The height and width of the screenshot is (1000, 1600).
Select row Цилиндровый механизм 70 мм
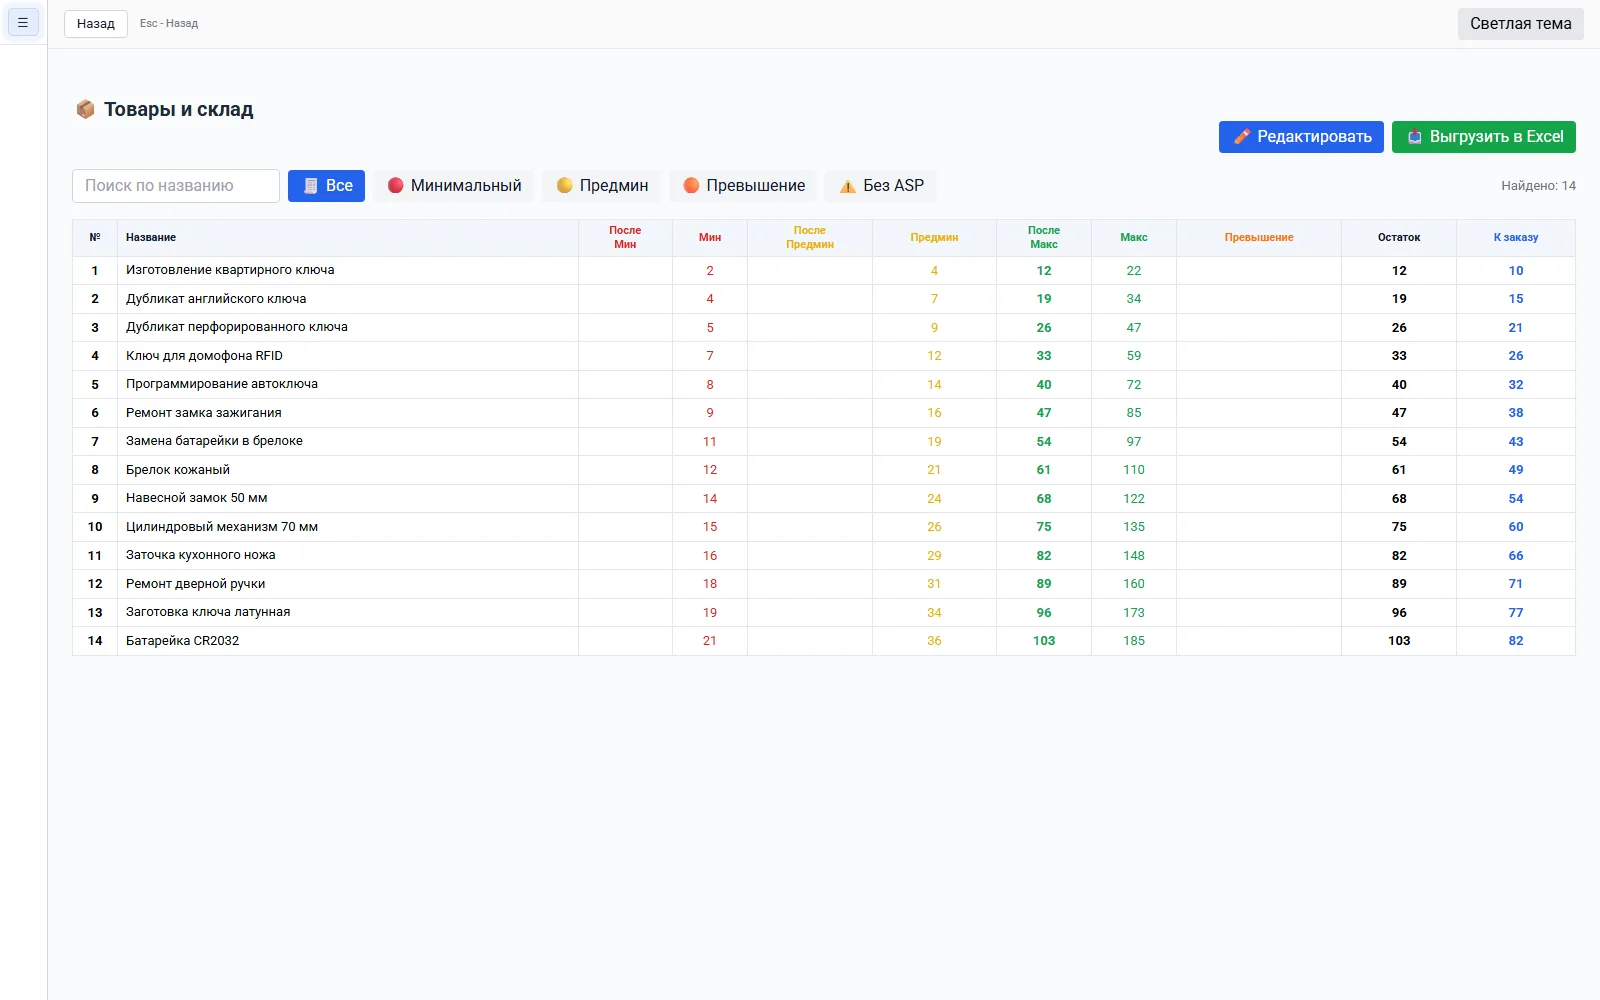[x=824, y=527]
